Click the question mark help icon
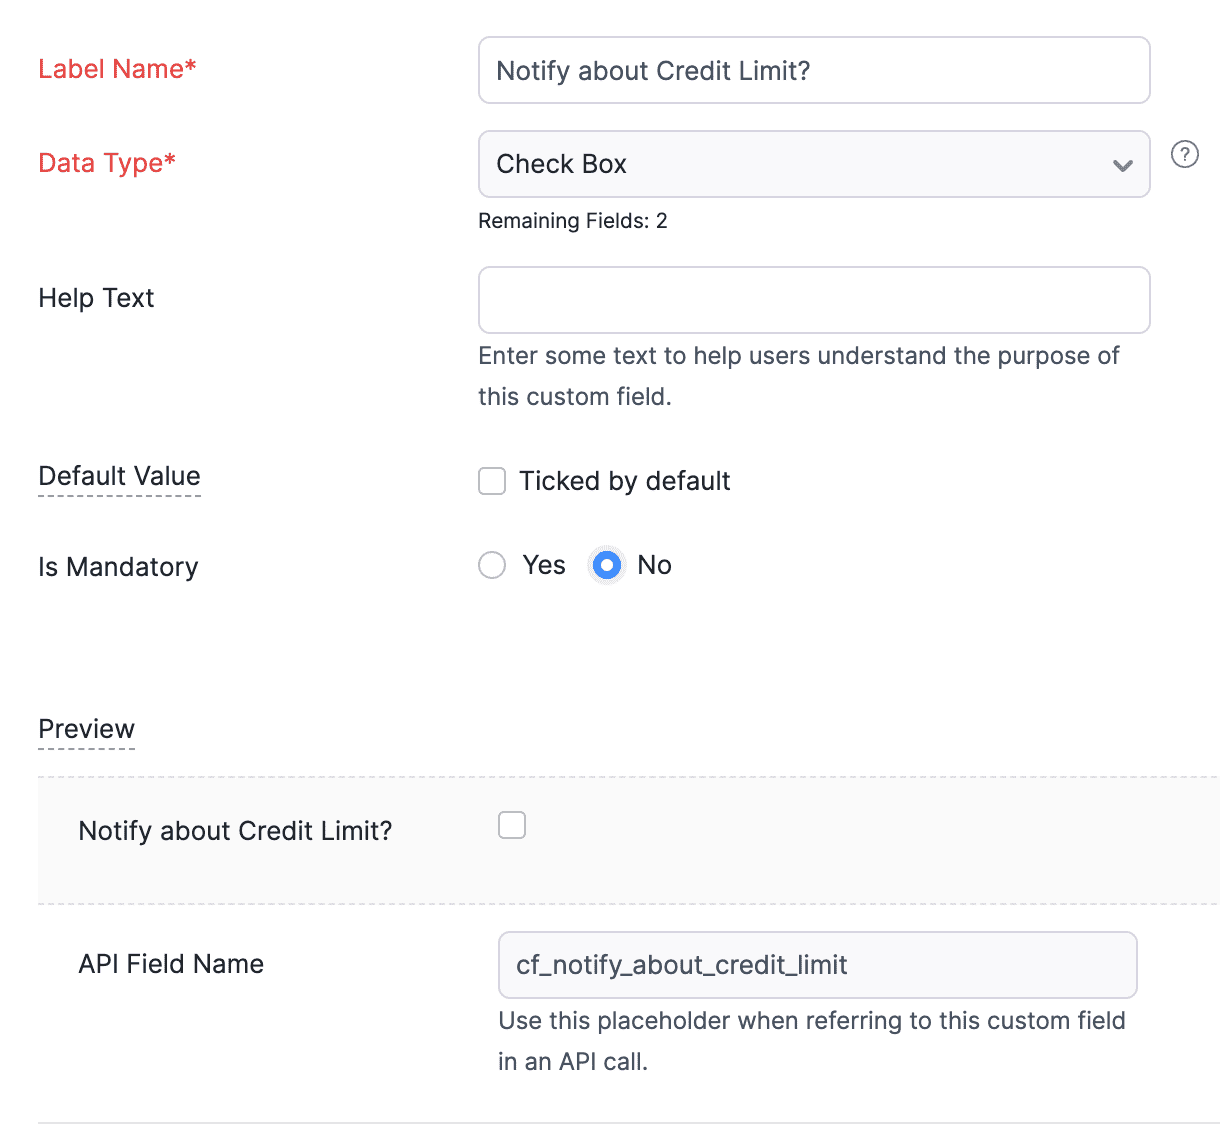1220x1132 pixels. coord(1184,154)
